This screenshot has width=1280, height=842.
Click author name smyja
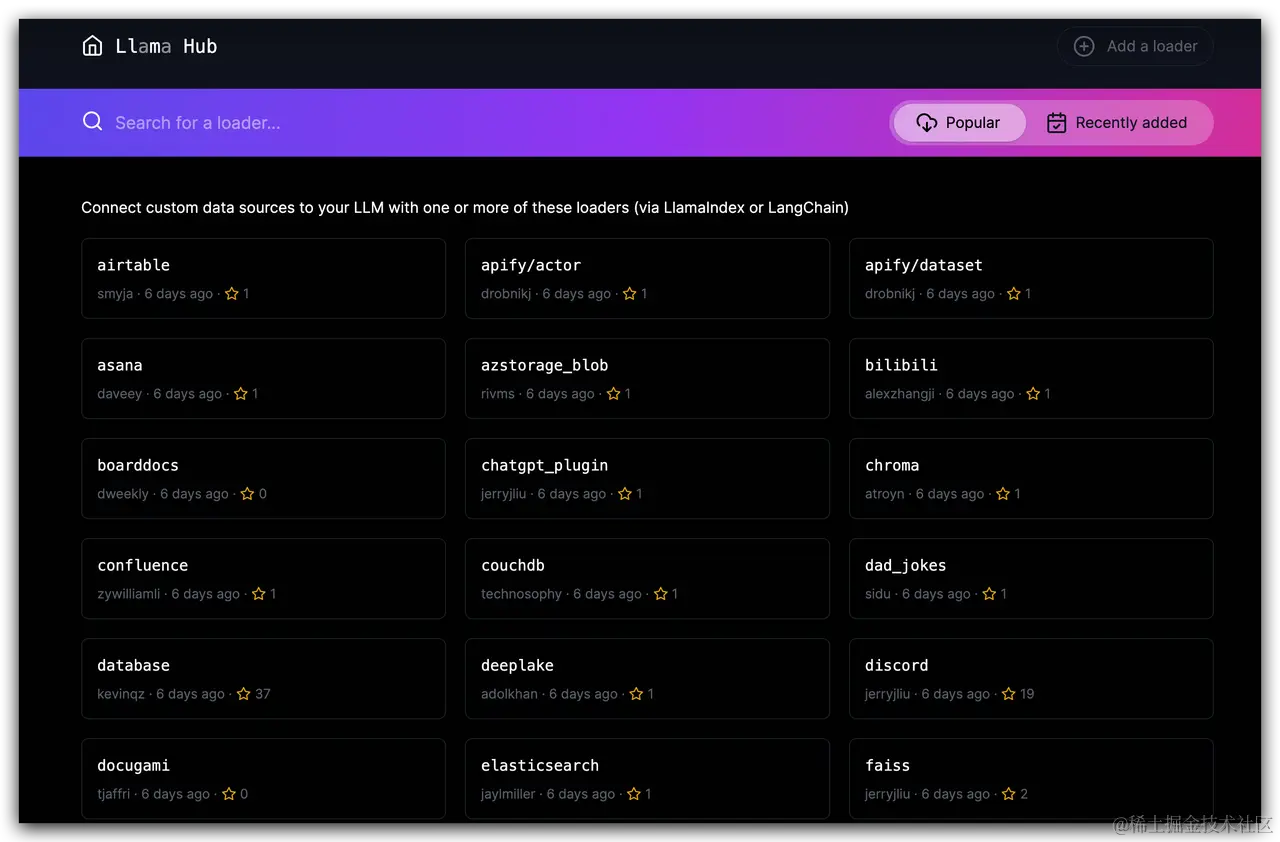(115, 294)
